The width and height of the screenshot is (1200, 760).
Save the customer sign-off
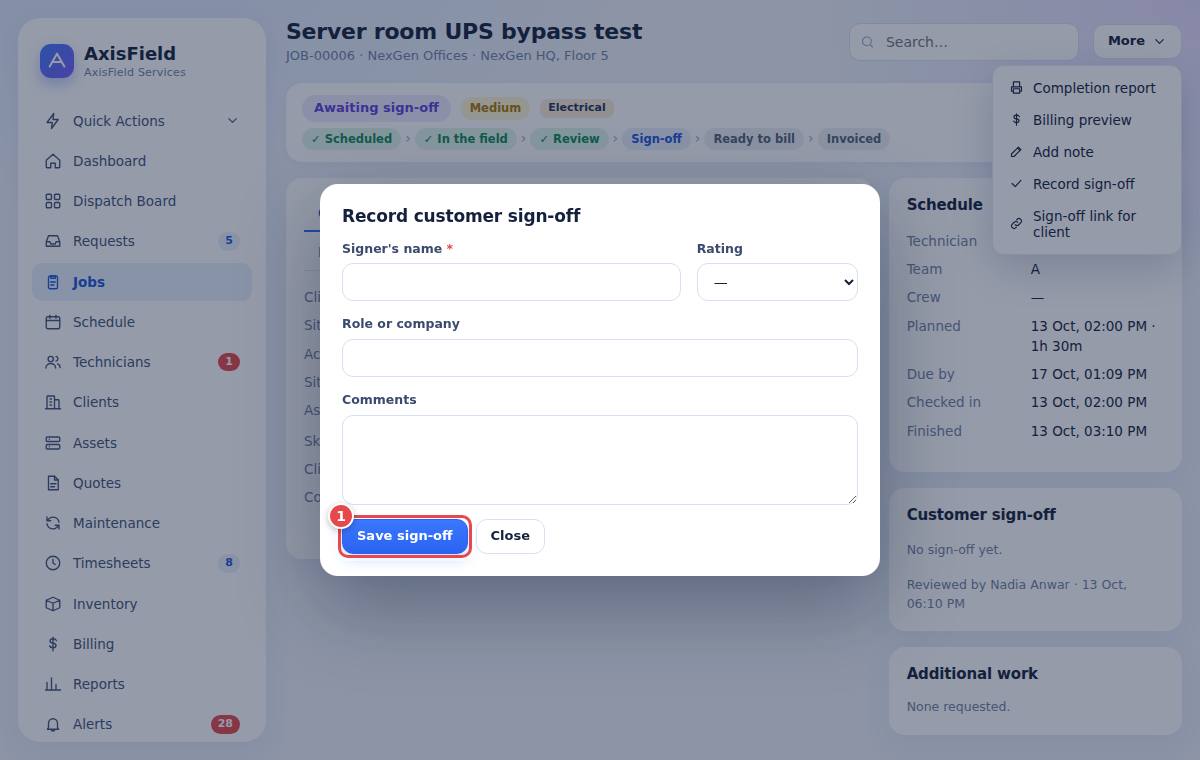(x=405, y=536)
